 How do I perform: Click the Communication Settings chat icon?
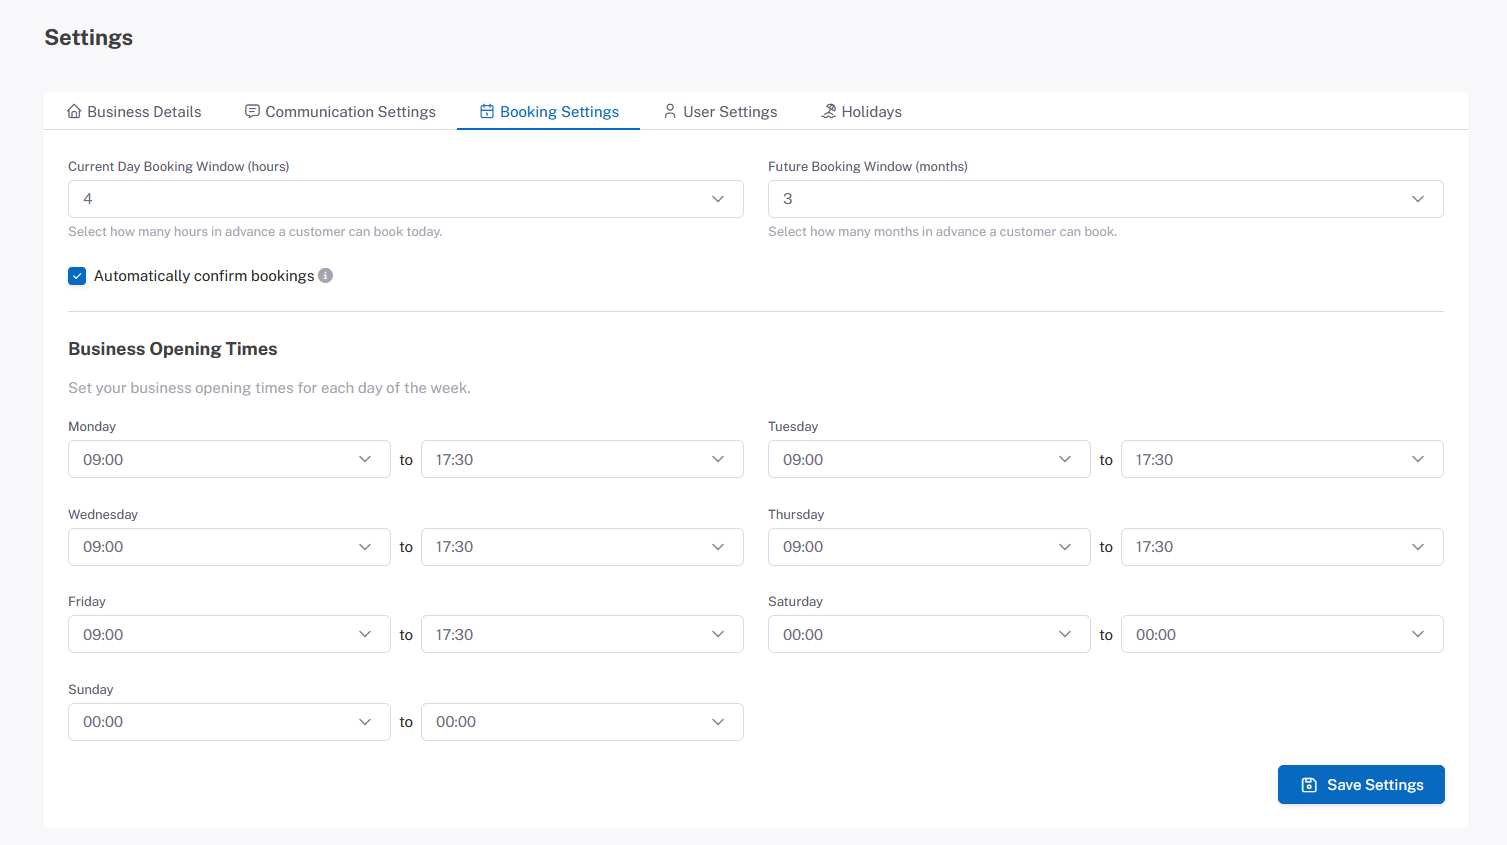click(x=252, y=112)
